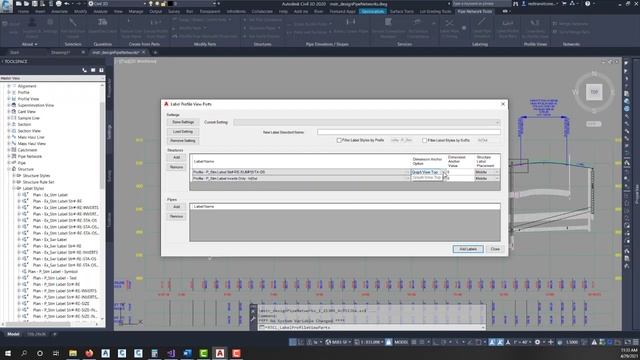The width and height of the screenshot is (640, 360).
Task: Enable Filter Label Styles by Prefix
Action: point(339,140)
